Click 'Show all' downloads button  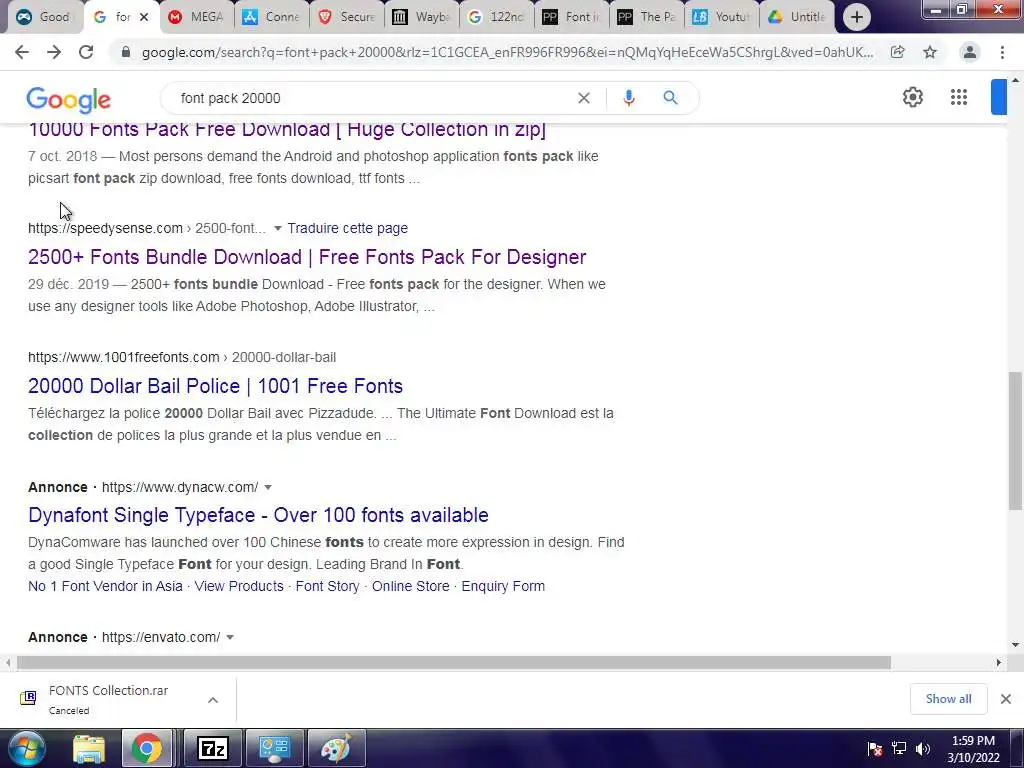948,699
